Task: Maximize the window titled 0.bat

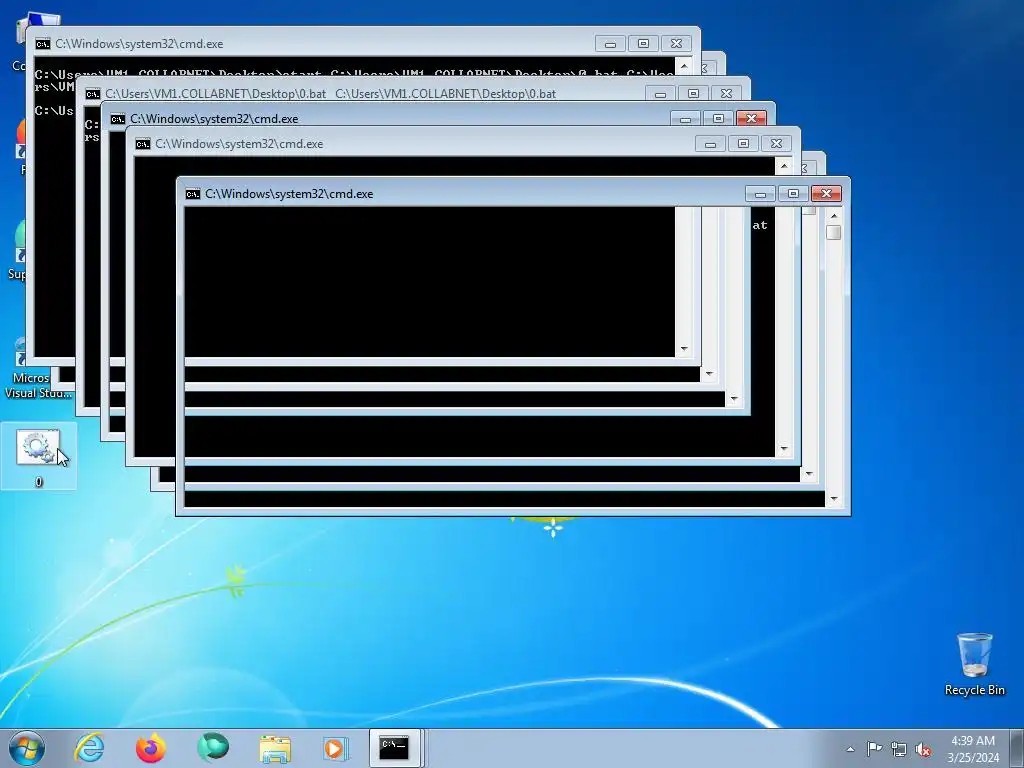Action: [x=693, y=94]
